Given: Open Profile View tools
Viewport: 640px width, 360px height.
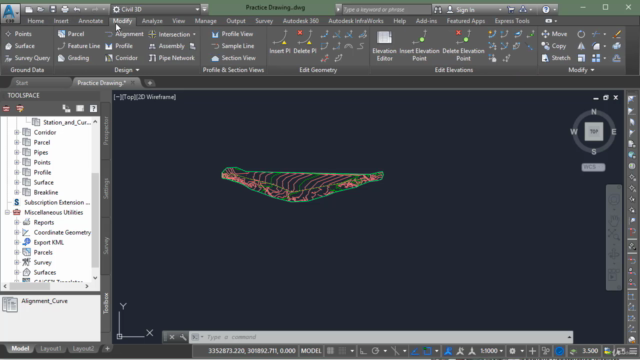Looking at the screenshot, I should coord(232,34).
